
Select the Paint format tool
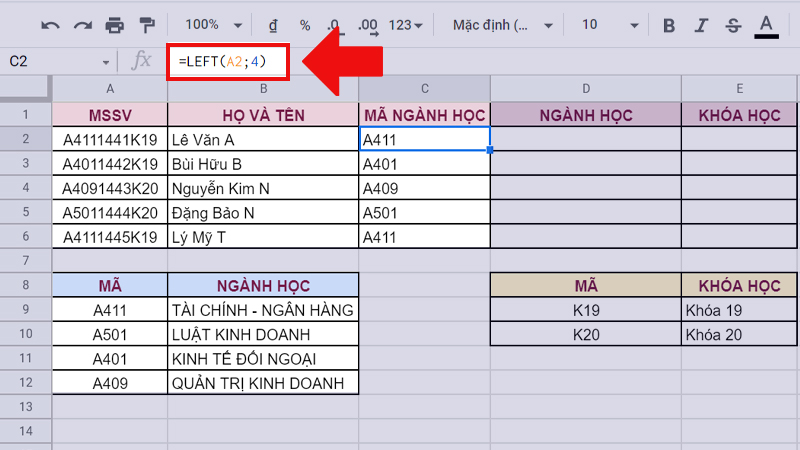pos(147,24)
